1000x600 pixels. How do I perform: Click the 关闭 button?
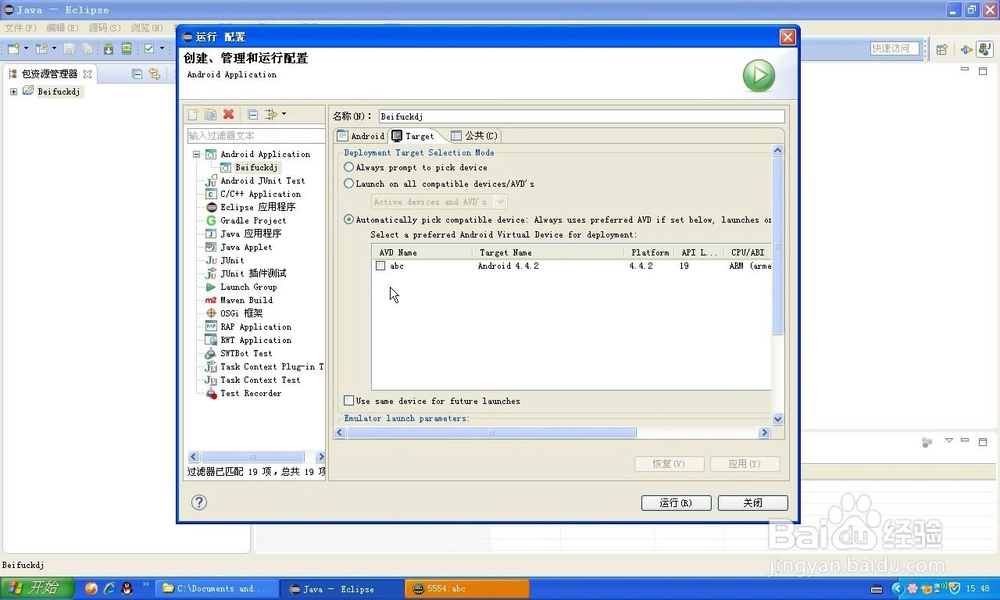[753, 502]
